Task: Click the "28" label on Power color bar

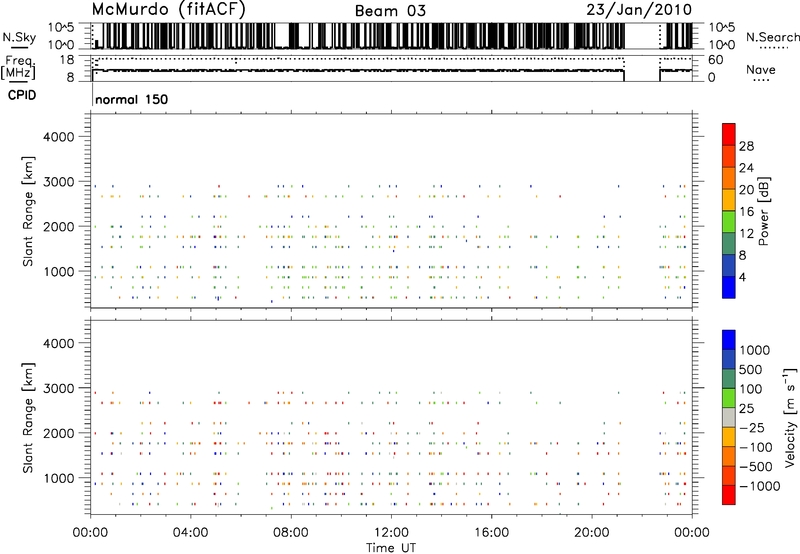Action: pyautogui.click(x=746, y=146)
